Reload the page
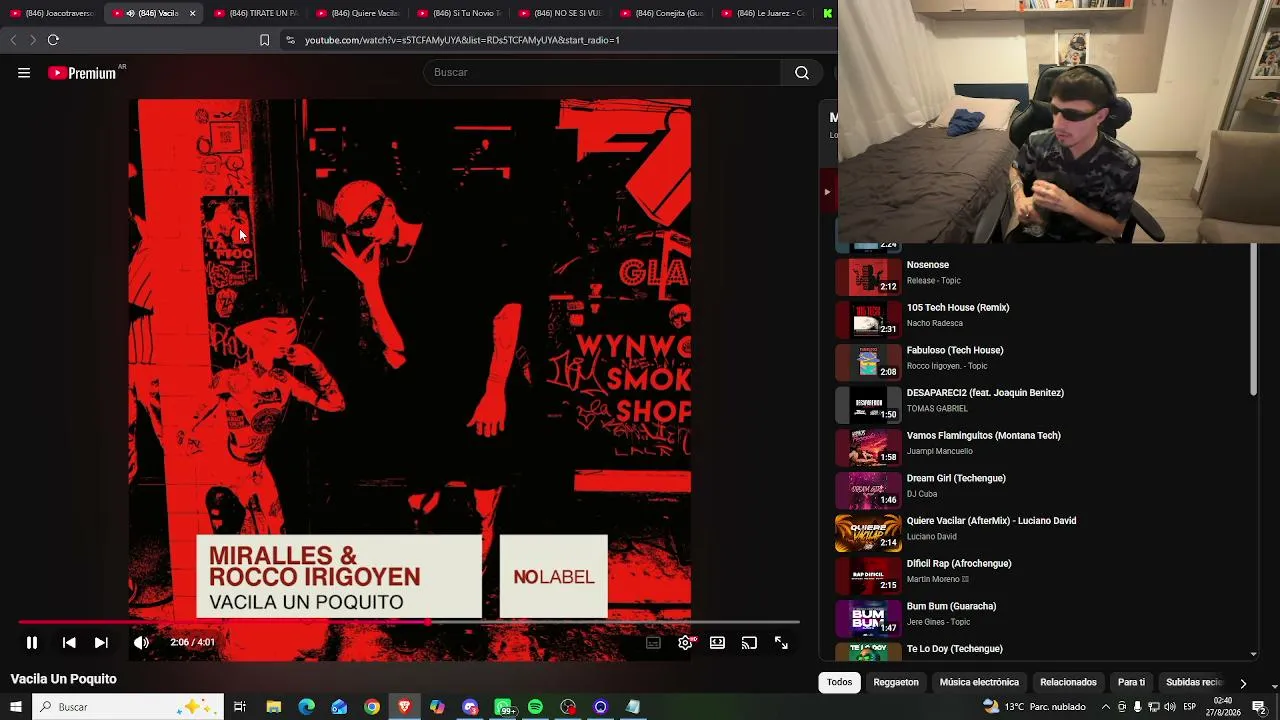This screenshot has height=720, width=1280. coord(53,40)
